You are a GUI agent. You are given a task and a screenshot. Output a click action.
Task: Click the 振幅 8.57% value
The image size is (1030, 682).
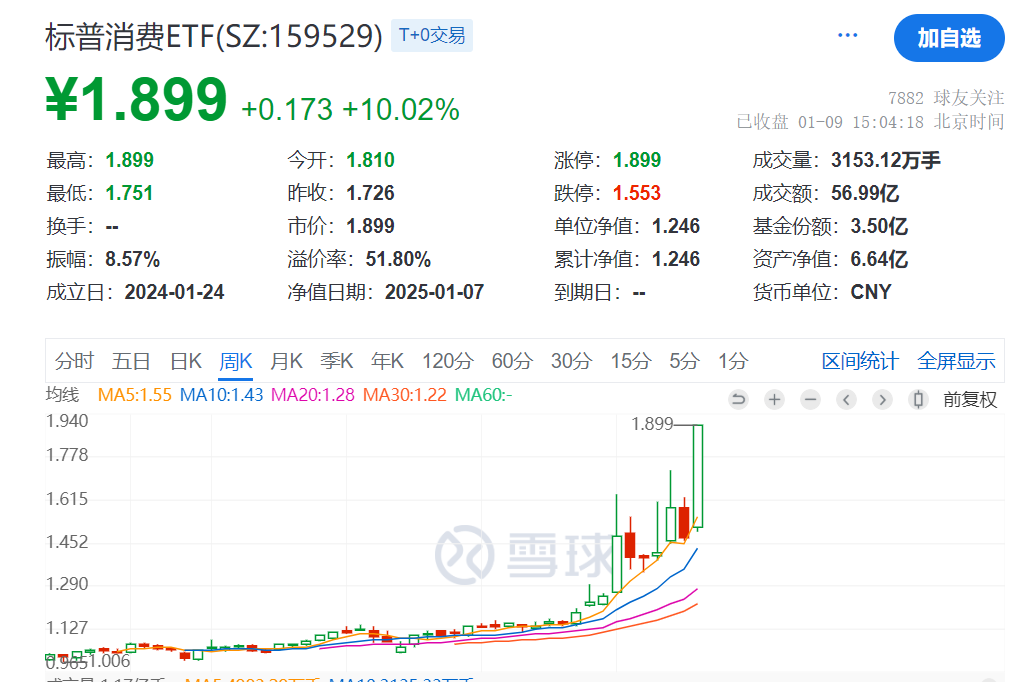tap(132, 259)
